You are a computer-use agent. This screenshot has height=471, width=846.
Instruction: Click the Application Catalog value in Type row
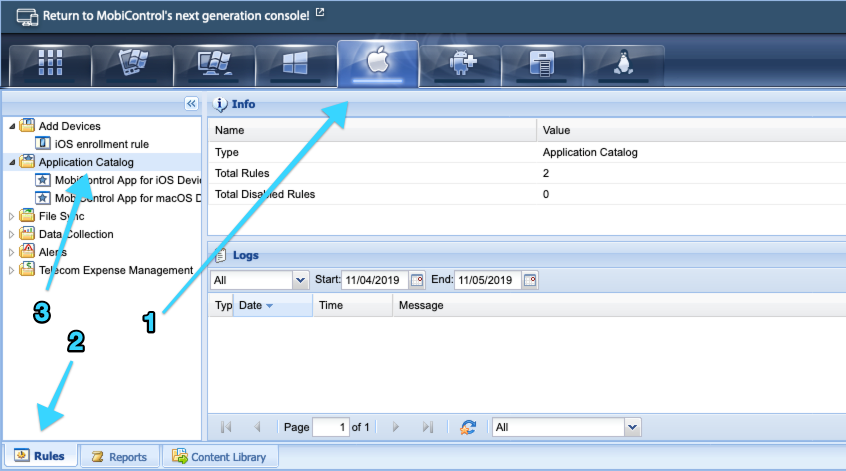[x=590, y=152]
